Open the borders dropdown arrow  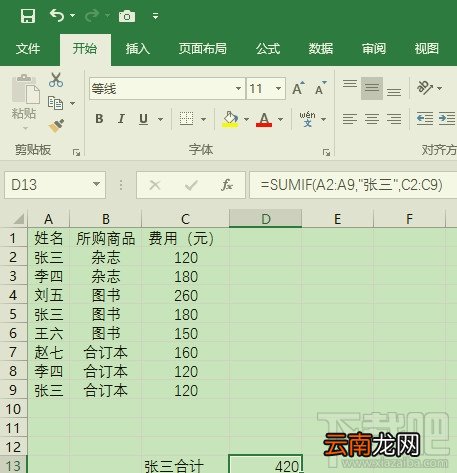203,119
